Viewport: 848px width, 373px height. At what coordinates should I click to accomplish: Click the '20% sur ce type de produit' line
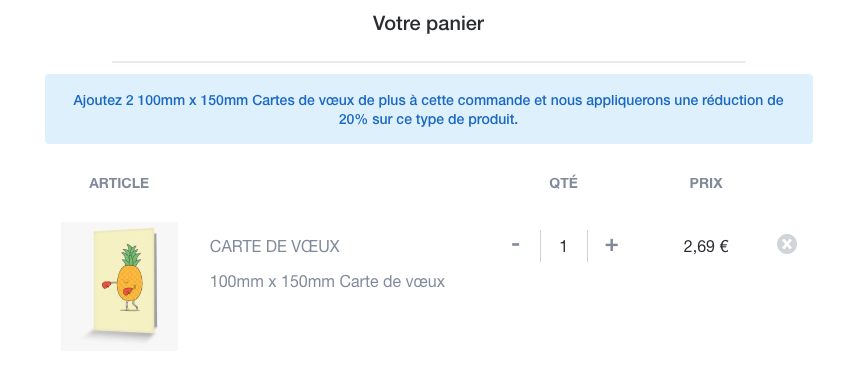point(428,119)
